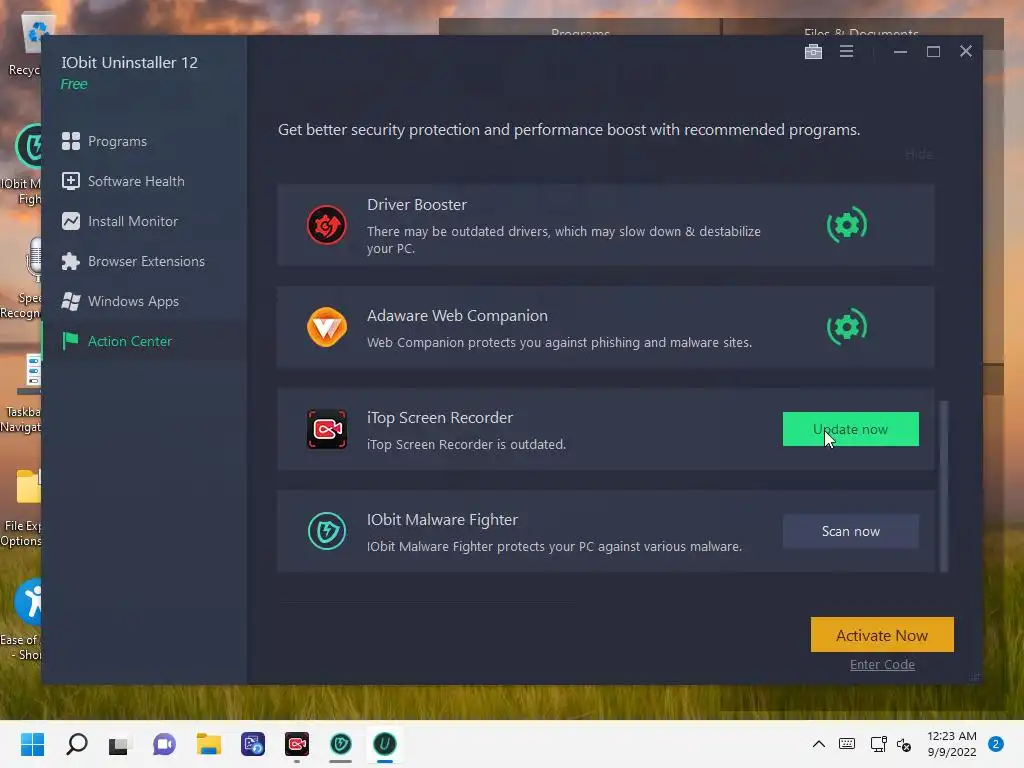
Task: Open the Windows Start menu
Action: [33, 744]
